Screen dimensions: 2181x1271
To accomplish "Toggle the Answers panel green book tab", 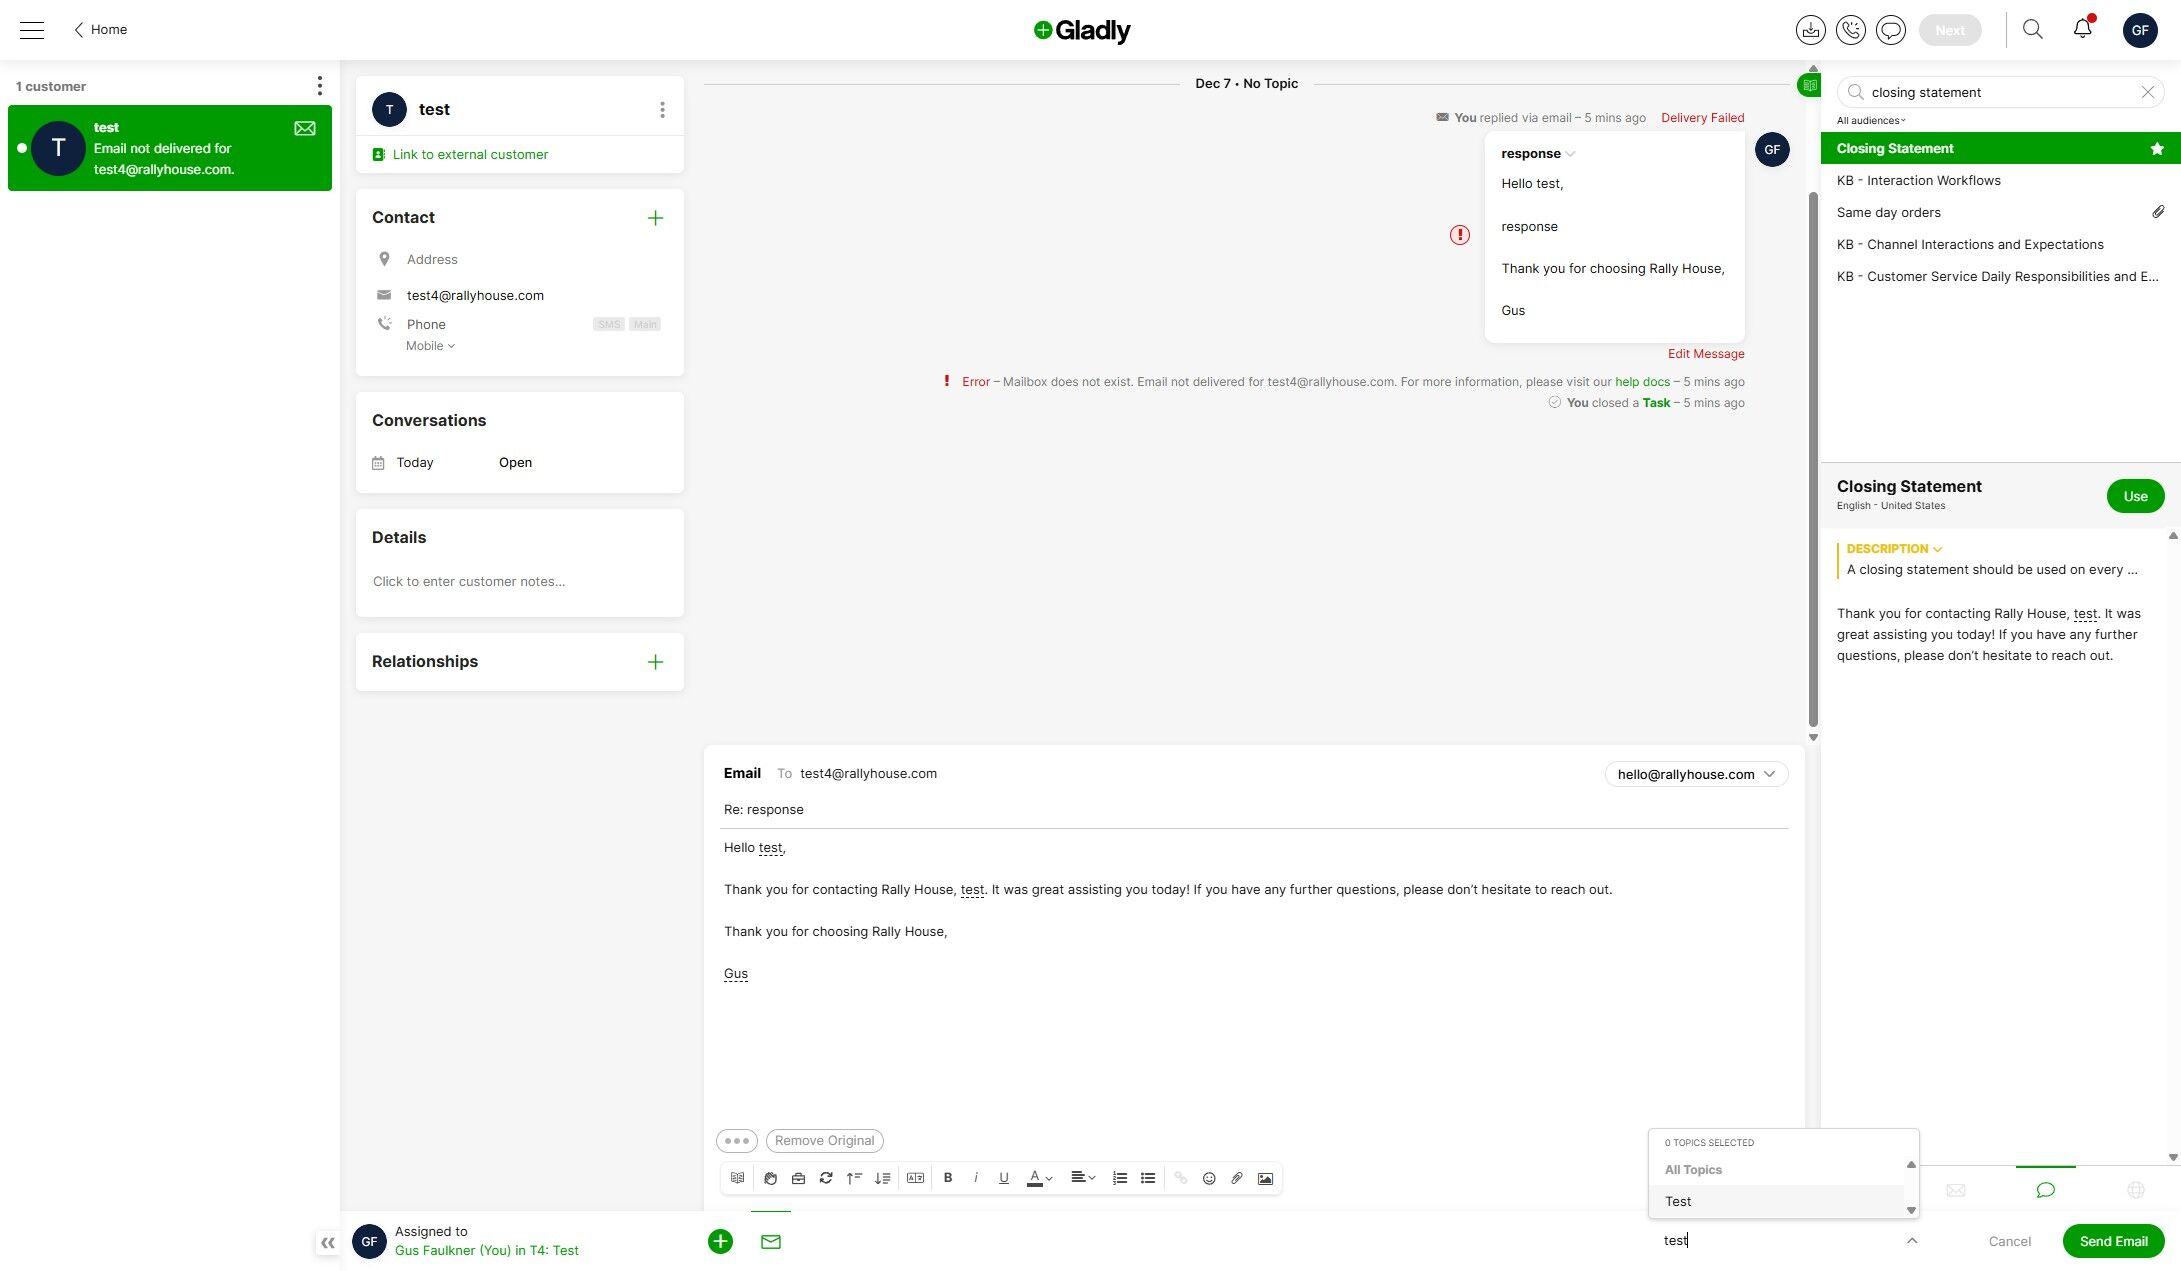I will pyautogui.click(x=1809, y=85).
